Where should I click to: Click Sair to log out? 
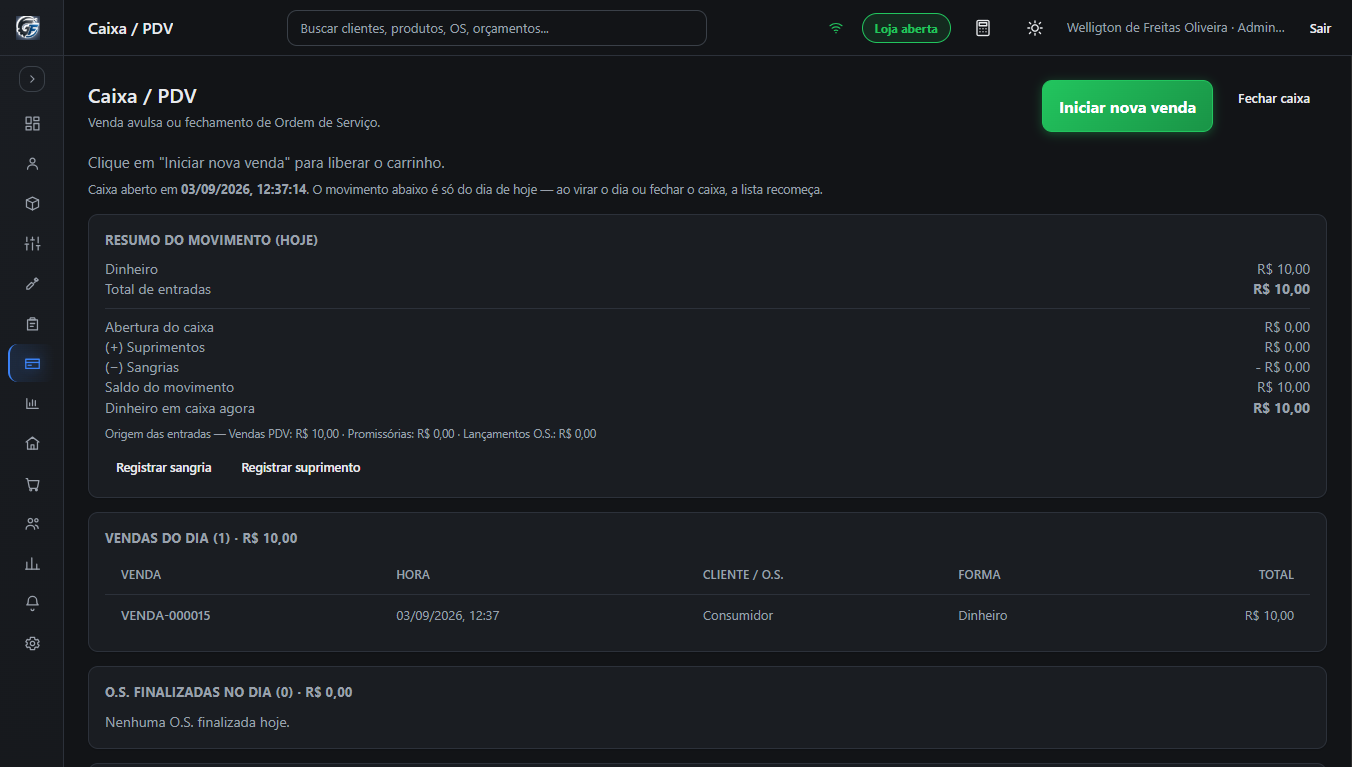[x=1320, y=28]
